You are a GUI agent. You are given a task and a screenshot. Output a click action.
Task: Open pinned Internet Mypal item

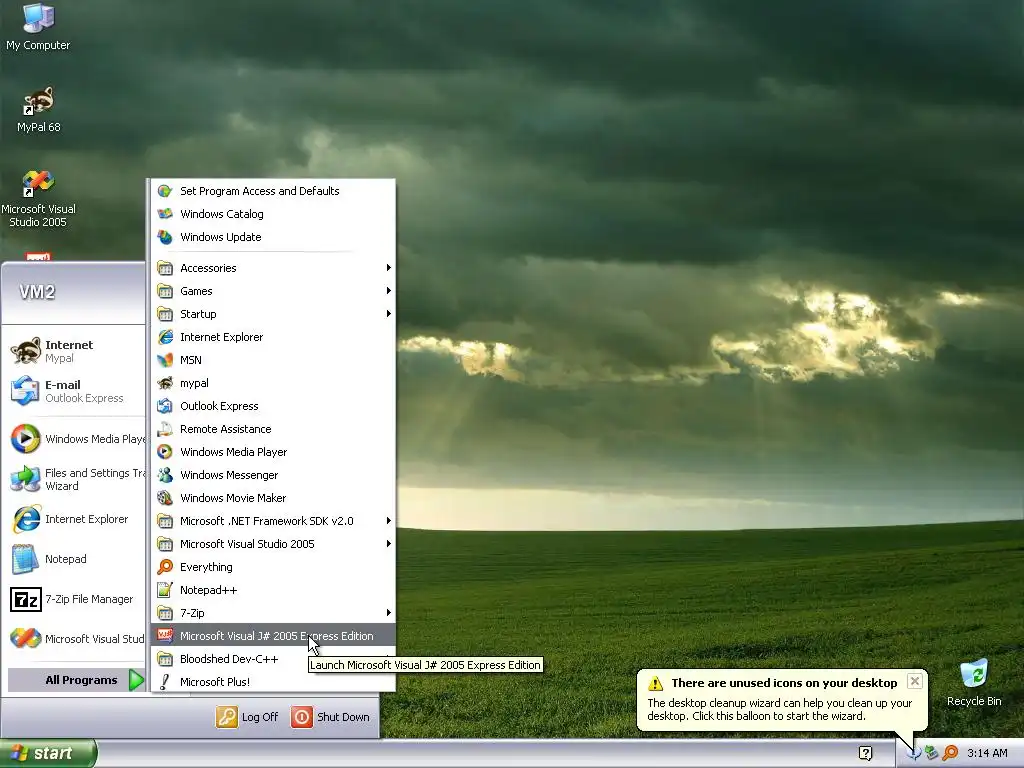(x=76, y=351)
